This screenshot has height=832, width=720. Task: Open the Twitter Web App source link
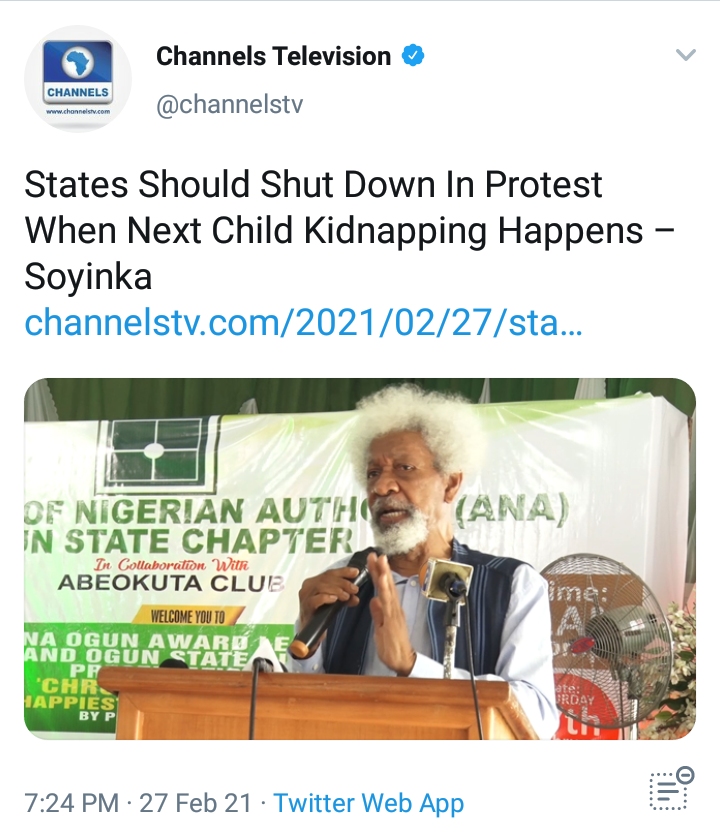[369, 803]
